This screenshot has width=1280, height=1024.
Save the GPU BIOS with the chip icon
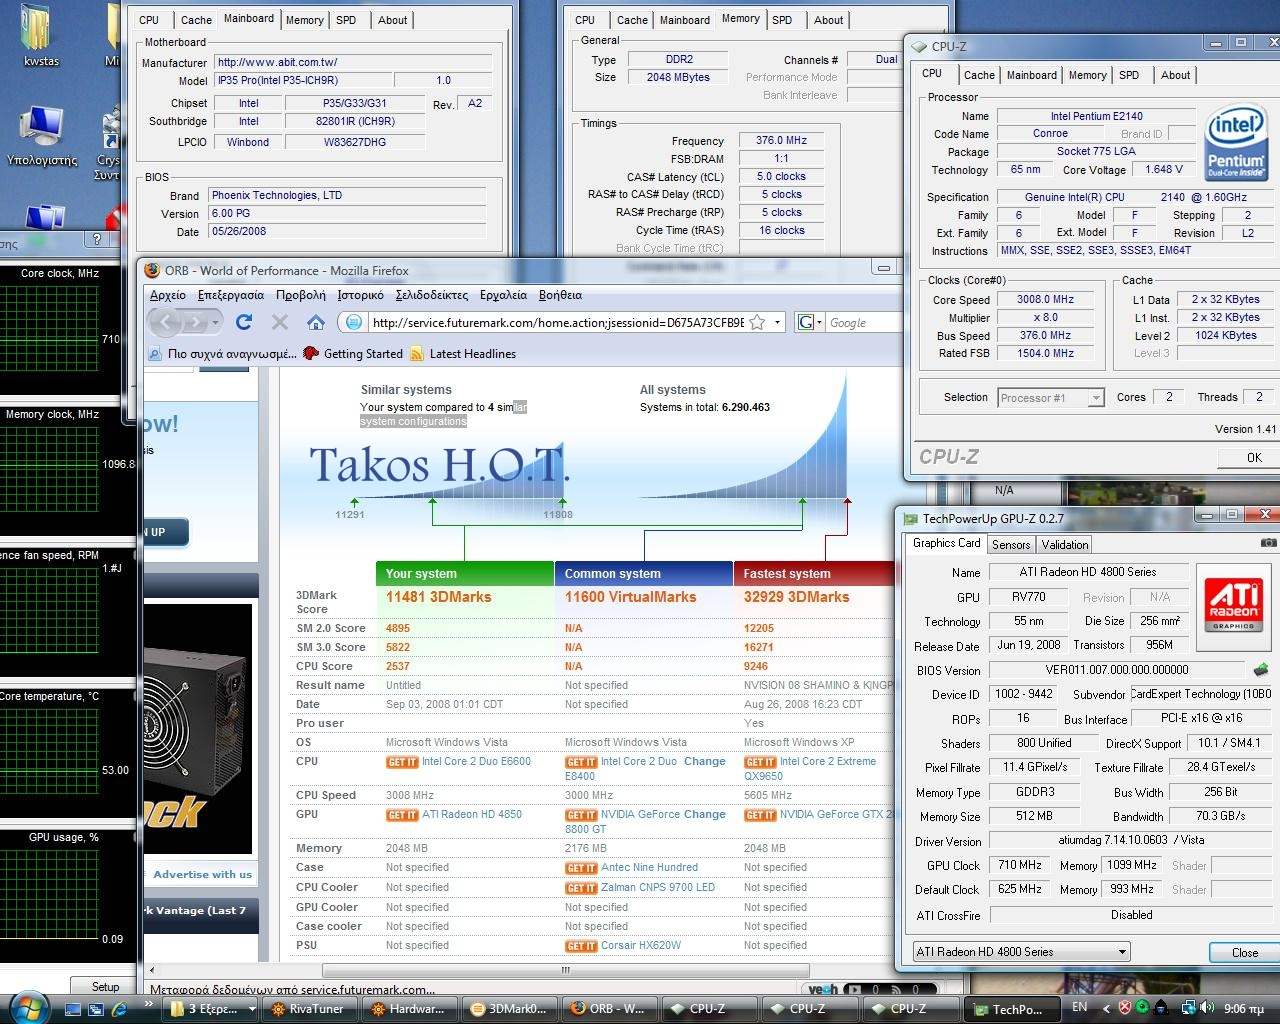tap(1261, 669)
